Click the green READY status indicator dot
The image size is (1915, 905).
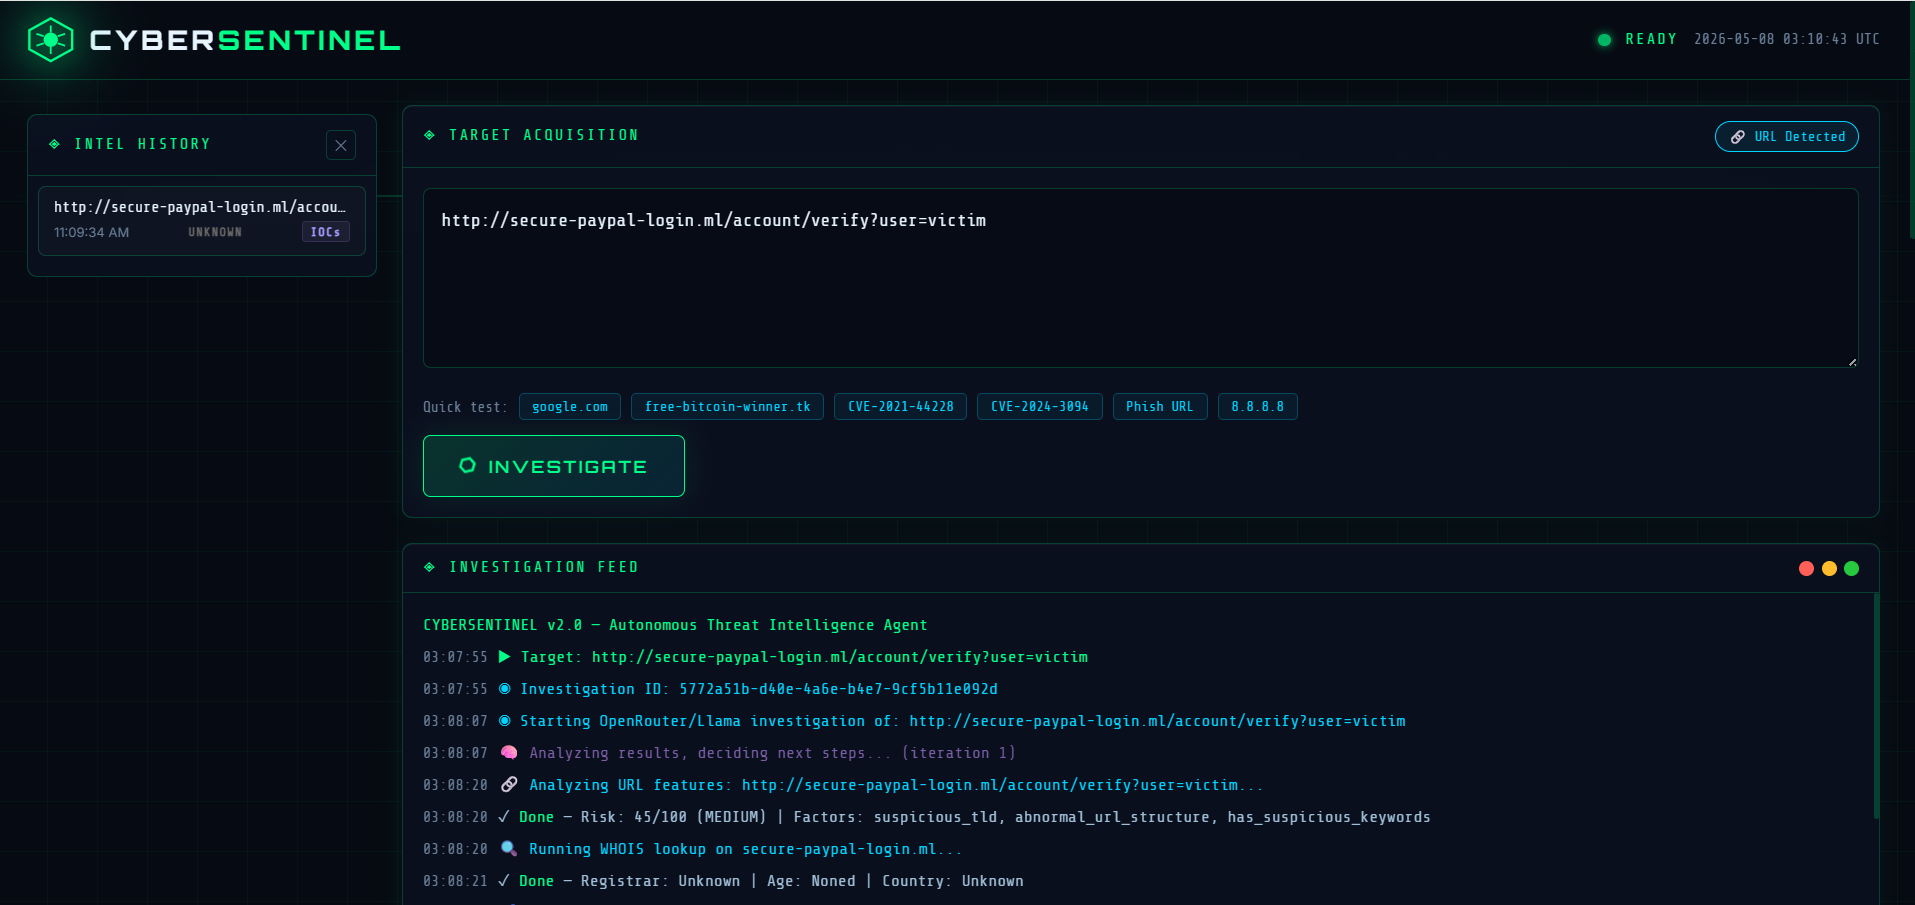[x=1604, y=40]
